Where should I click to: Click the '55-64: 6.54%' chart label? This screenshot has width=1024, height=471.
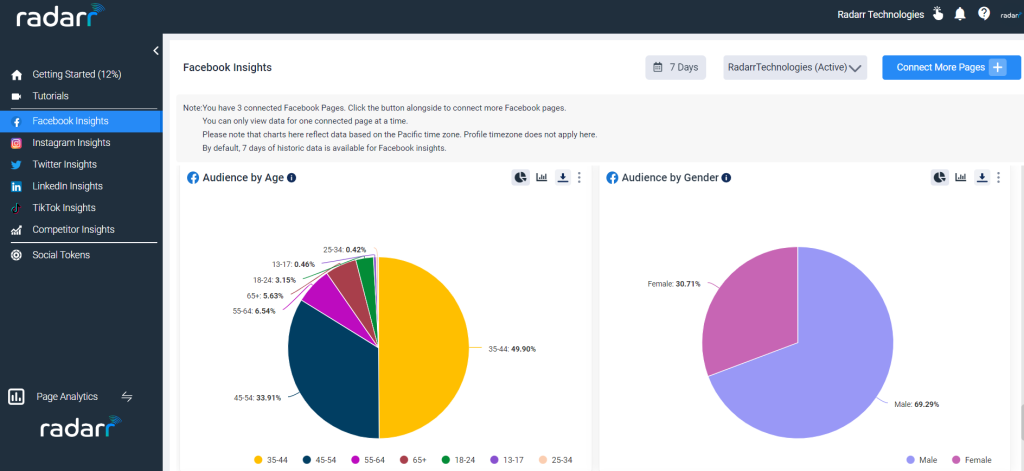[x=254, y=311]
